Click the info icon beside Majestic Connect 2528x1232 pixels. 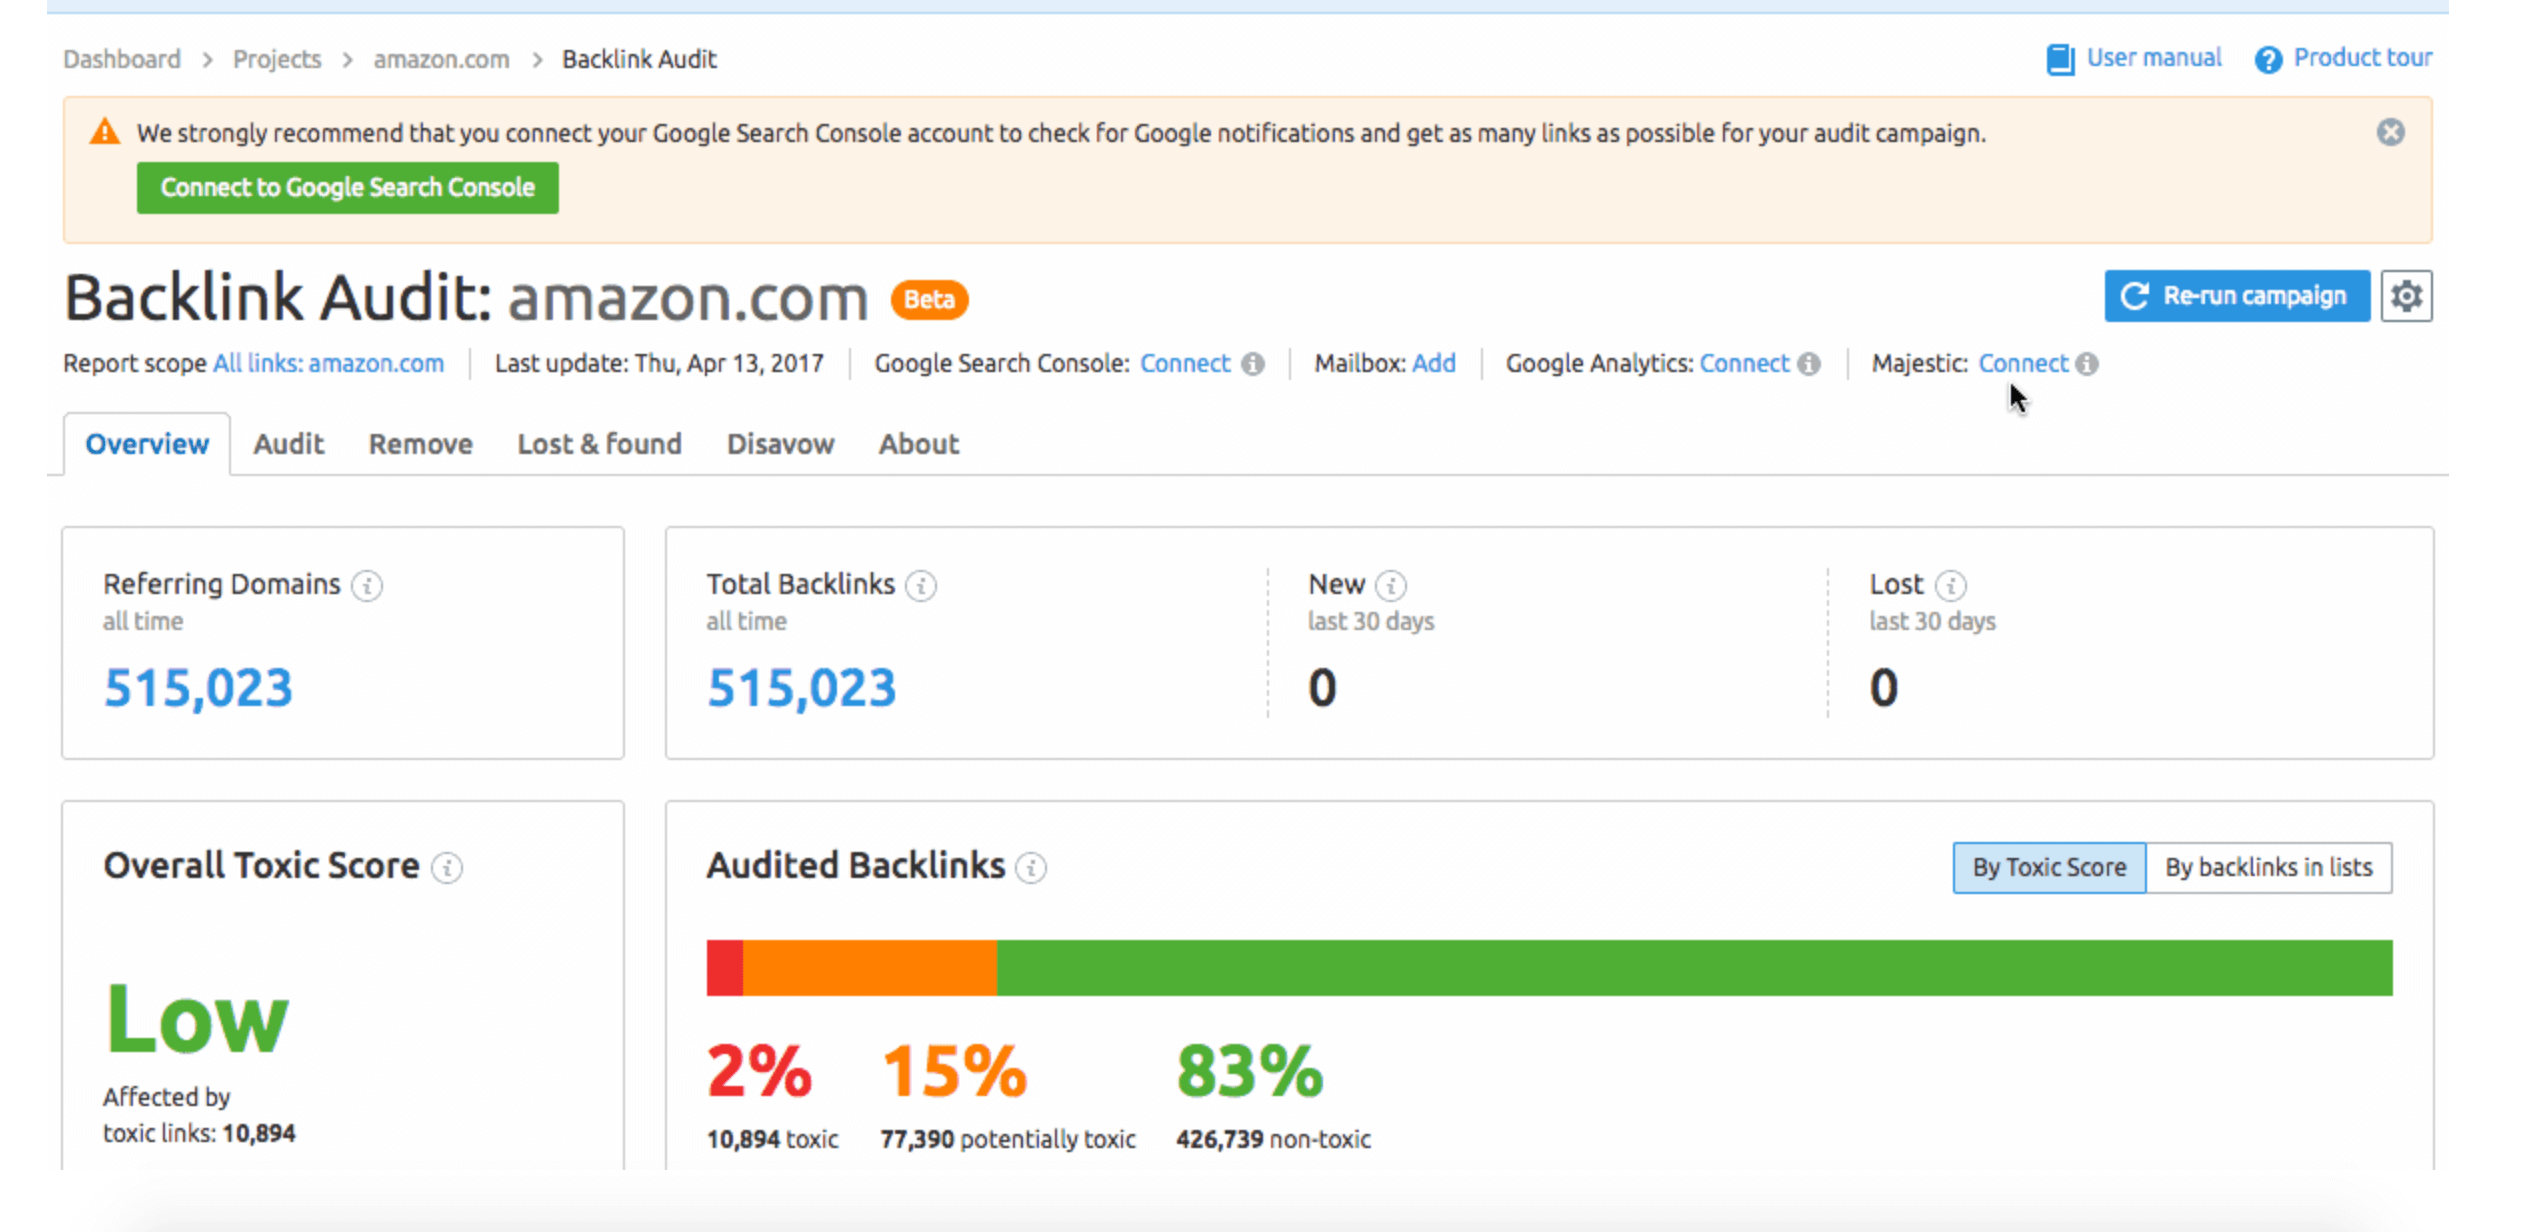[2088, 364]
